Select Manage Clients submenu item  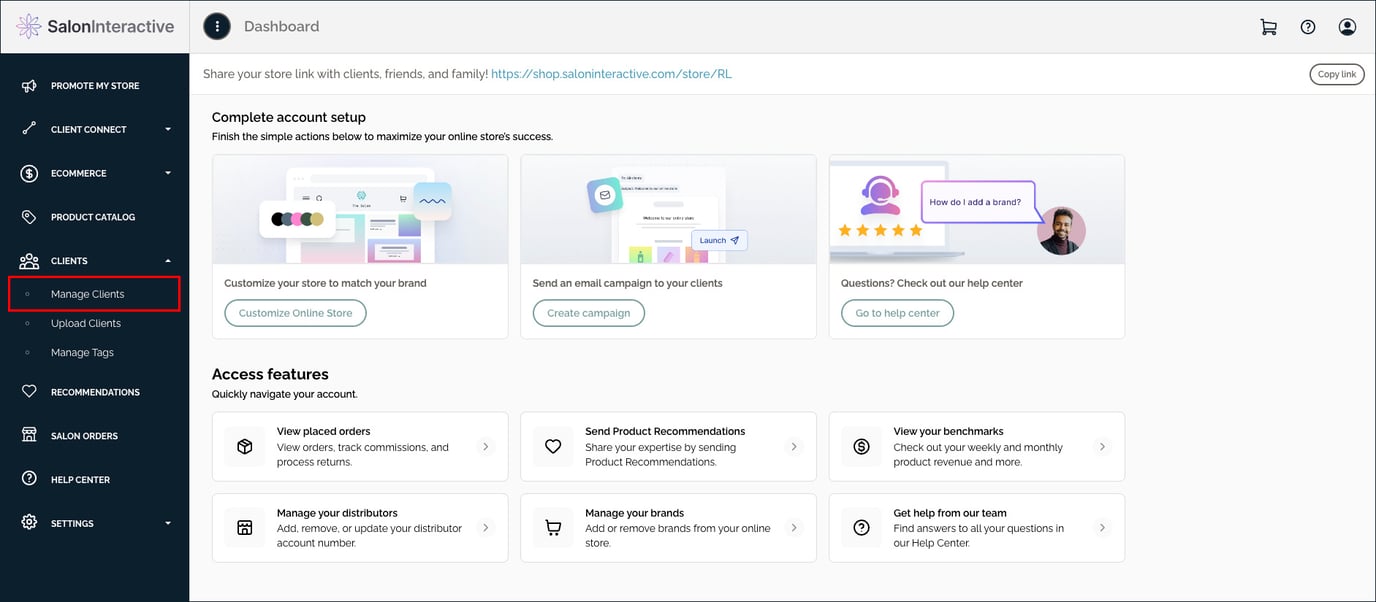point(94,294)
